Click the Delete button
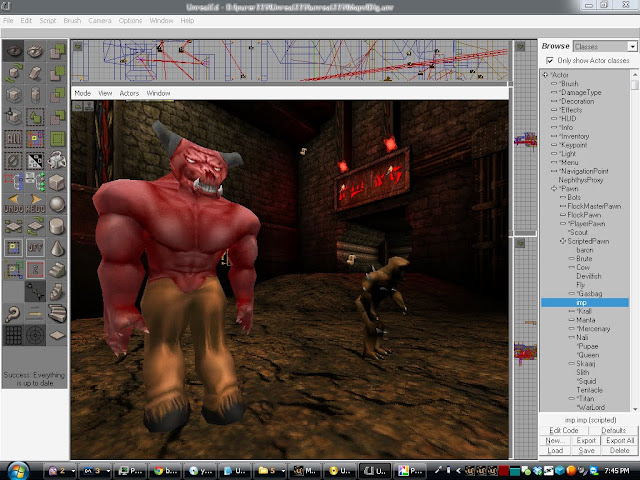The width and height of the screenshot is (640, 480). click(x=620, y=450)
